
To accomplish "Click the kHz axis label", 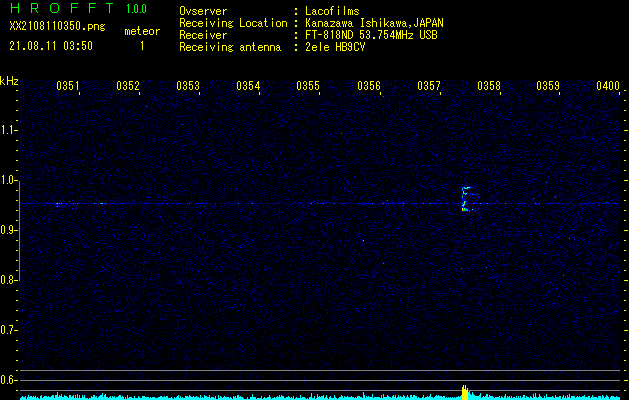I will tap(9, 81).
